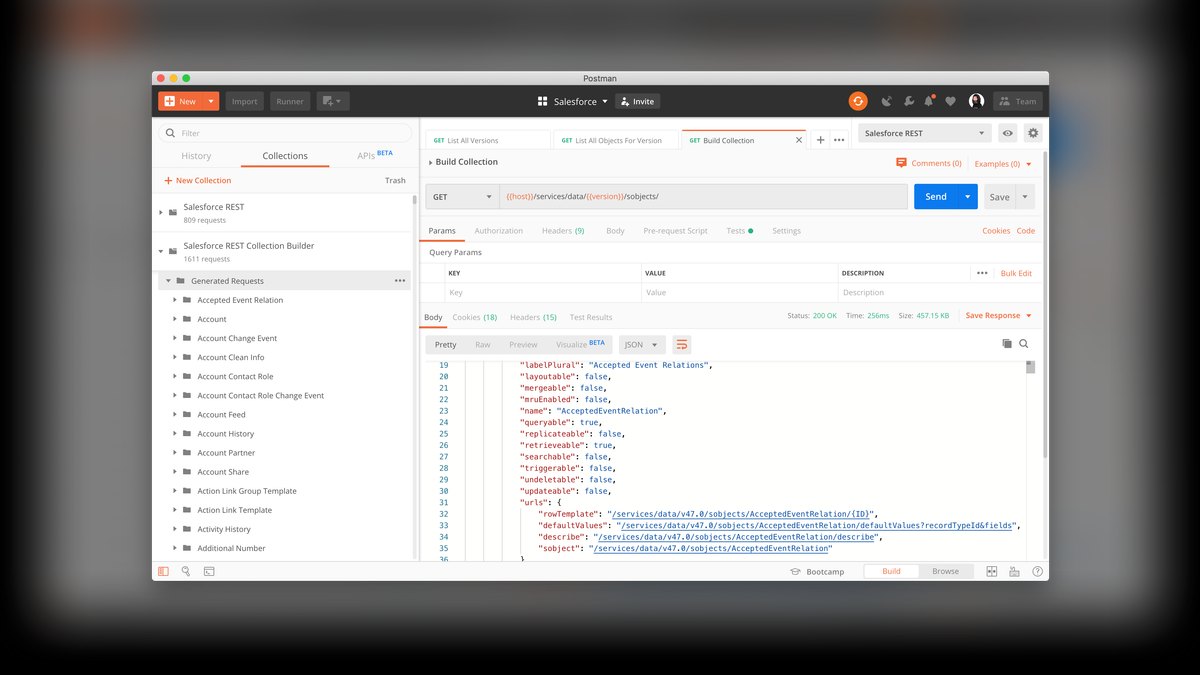
Task: Expand the Account Change Event folder
Action: click(175, 338)
